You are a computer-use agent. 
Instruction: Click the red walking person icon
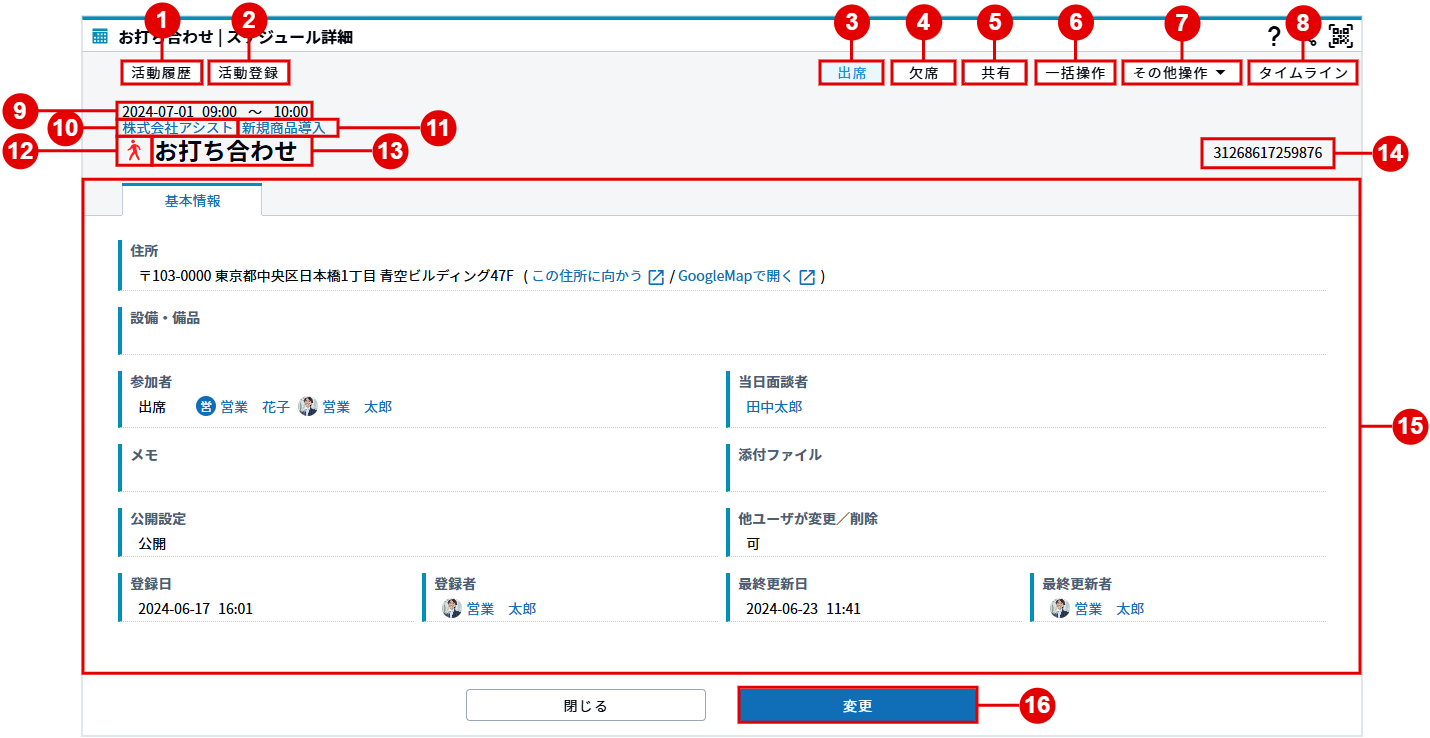coord(133,151)
